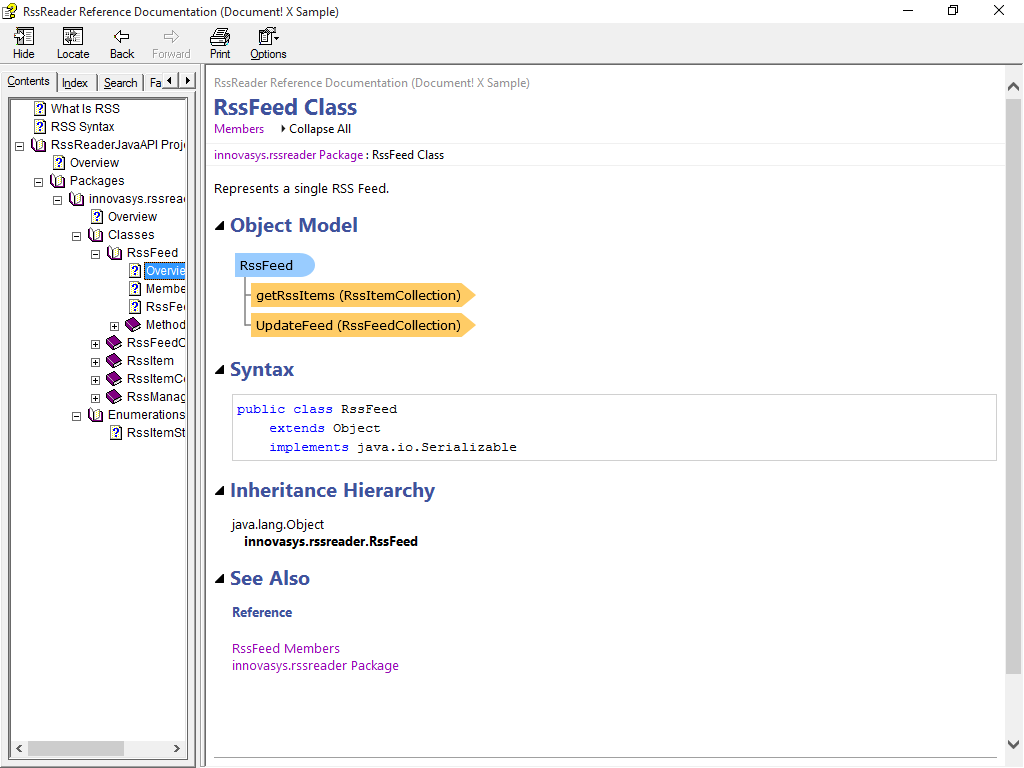
Task: Click the content pane scroll-down arrow
Action: click(x=1013, y=744)
